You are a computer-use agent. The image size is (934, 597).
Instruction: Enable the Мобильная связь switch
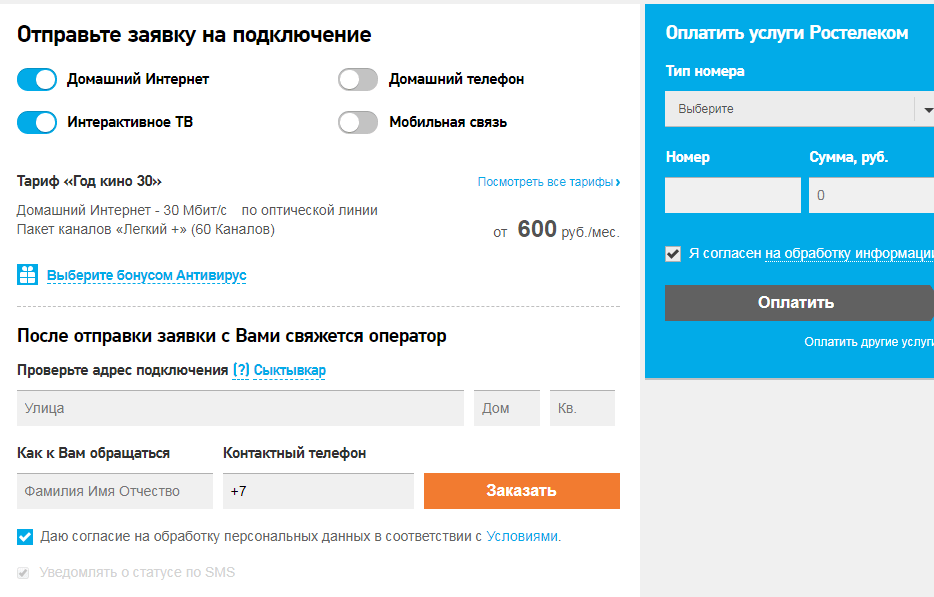pyautogui.click(x=358, y=122)
